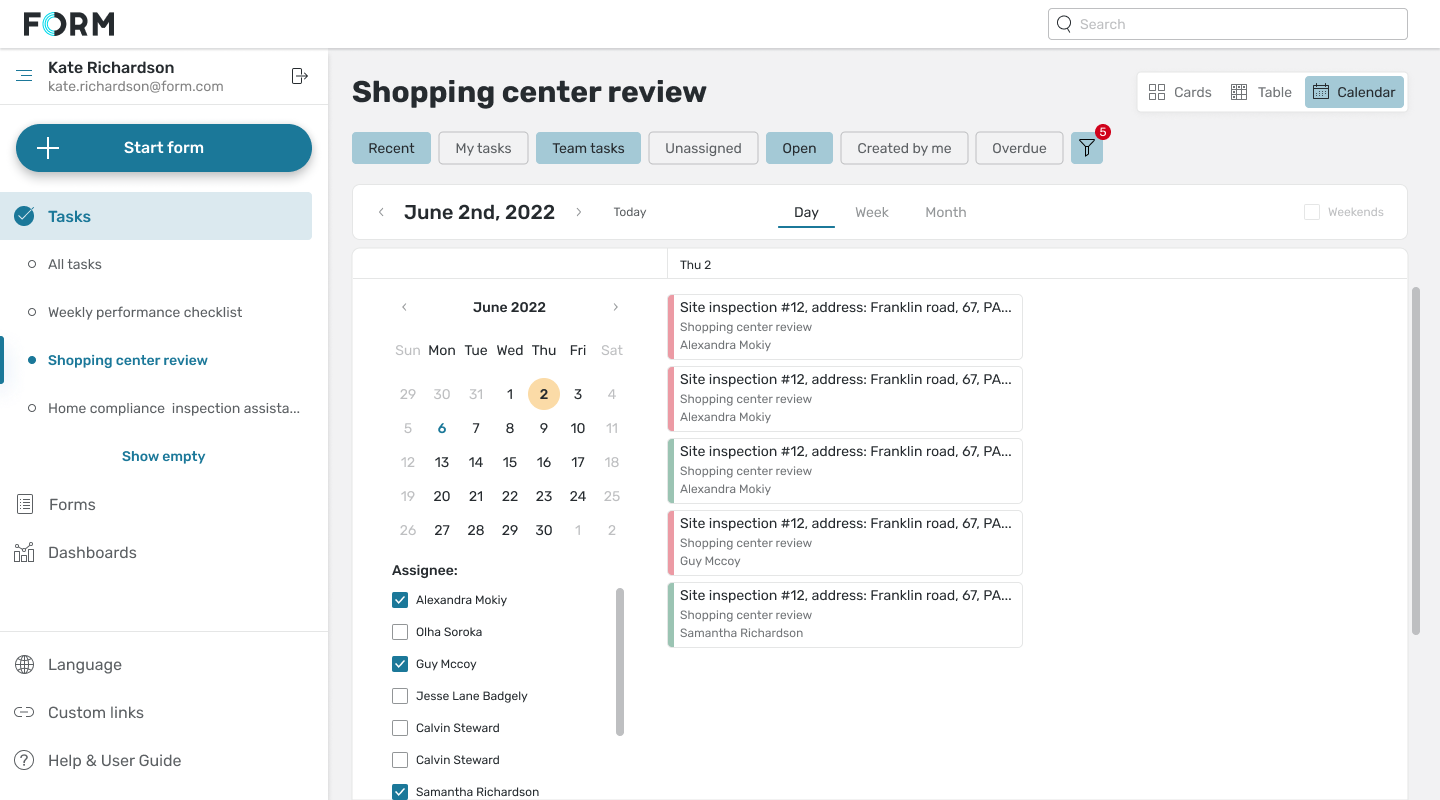Click the assignee list scrollbar
Image resolution: width=1440 pixels, height=800 pixels.
coord(620,662)
